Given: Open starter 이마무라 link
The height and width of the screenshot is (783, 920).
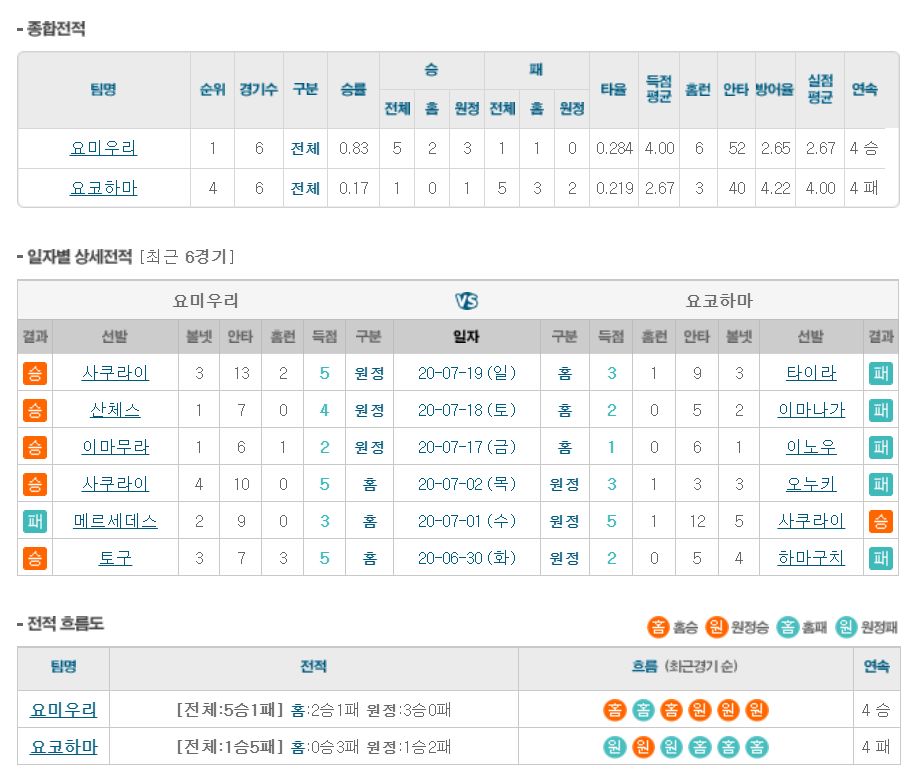Looking at the screenshot, I should click(x=115, y=447).
